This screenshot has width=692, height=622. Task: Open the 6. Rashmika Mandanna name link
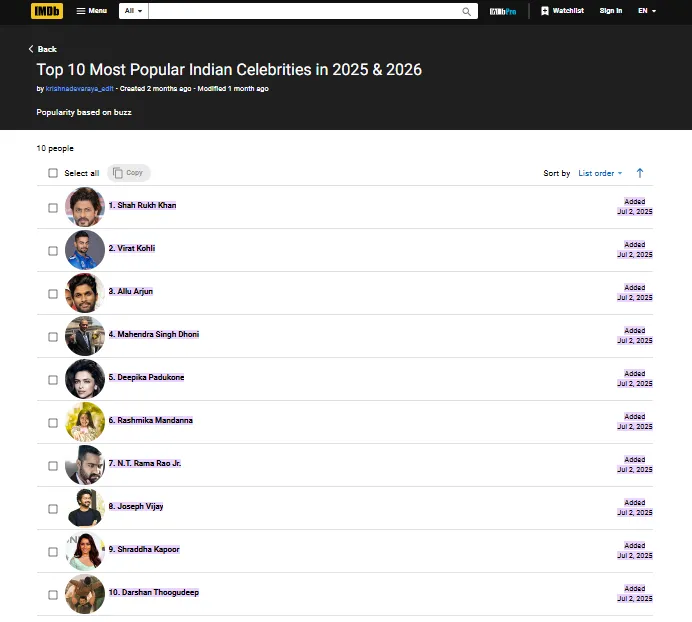151,420
